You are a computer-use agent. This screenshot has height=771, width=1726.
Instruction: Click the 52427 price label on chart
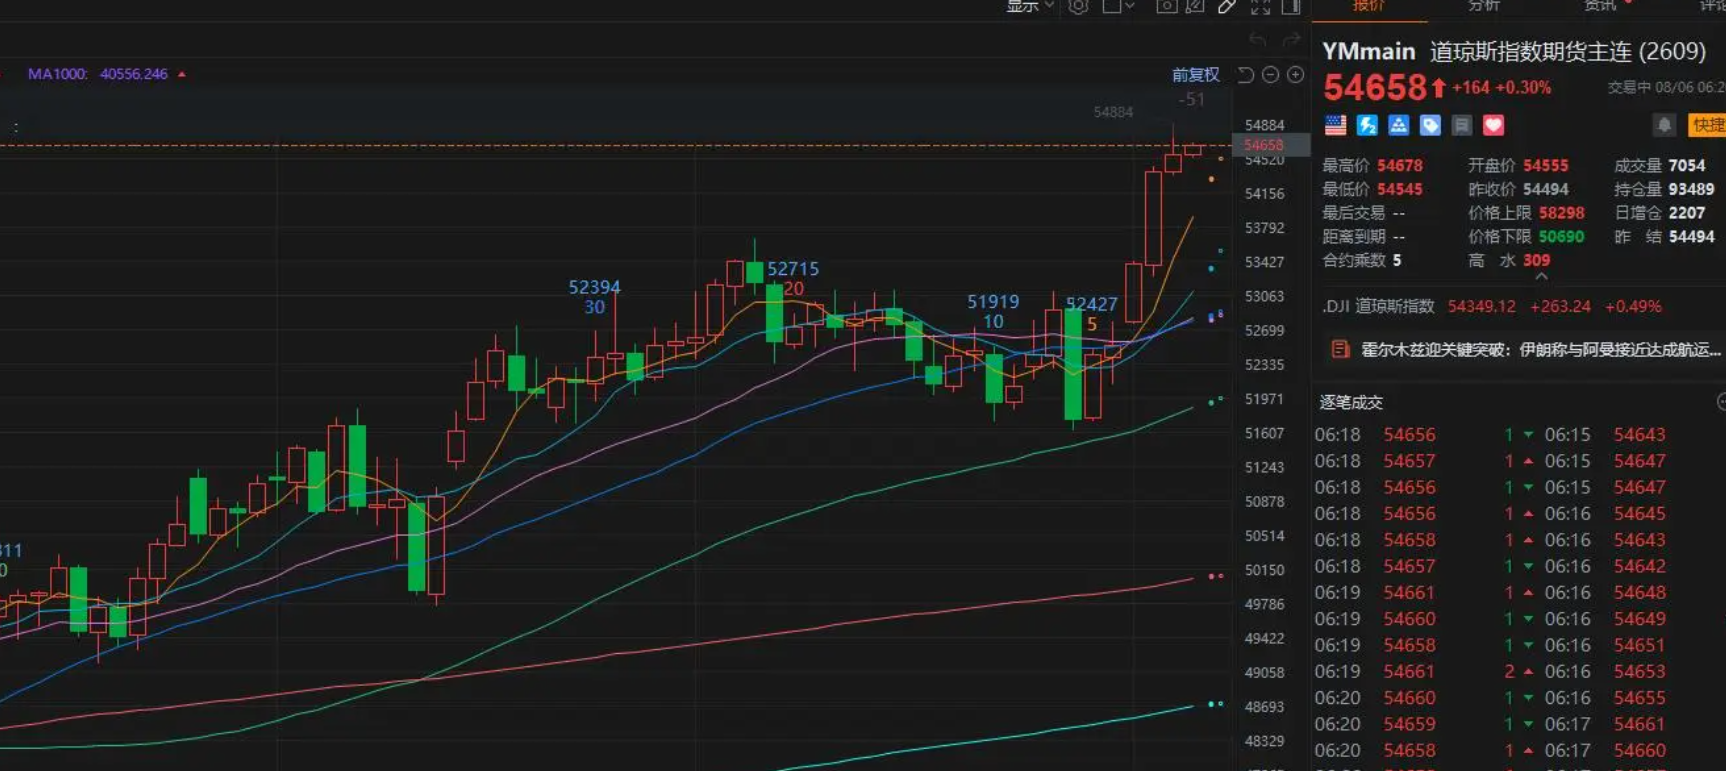point(1091,304)
